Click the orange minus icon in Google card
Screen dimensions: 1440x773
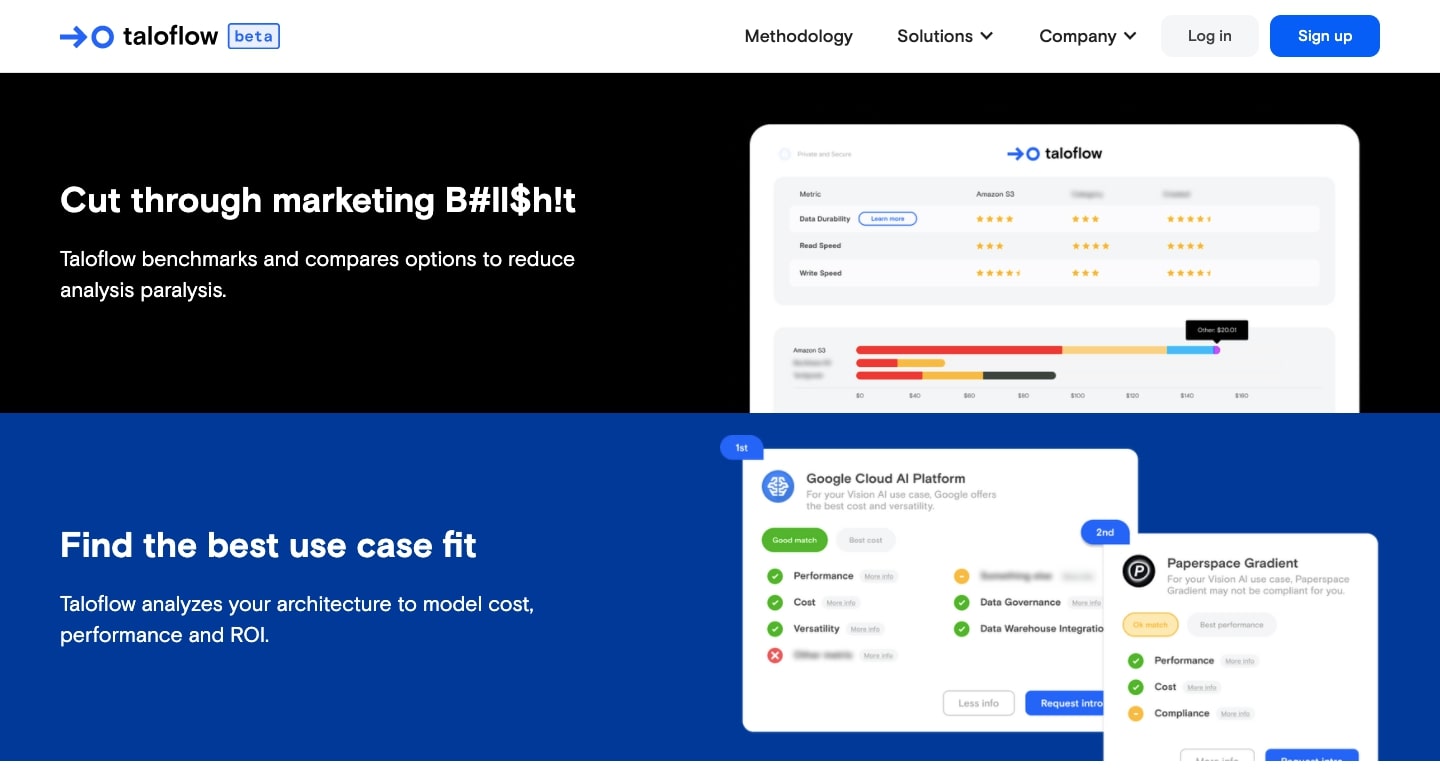(x=961, y=576)
